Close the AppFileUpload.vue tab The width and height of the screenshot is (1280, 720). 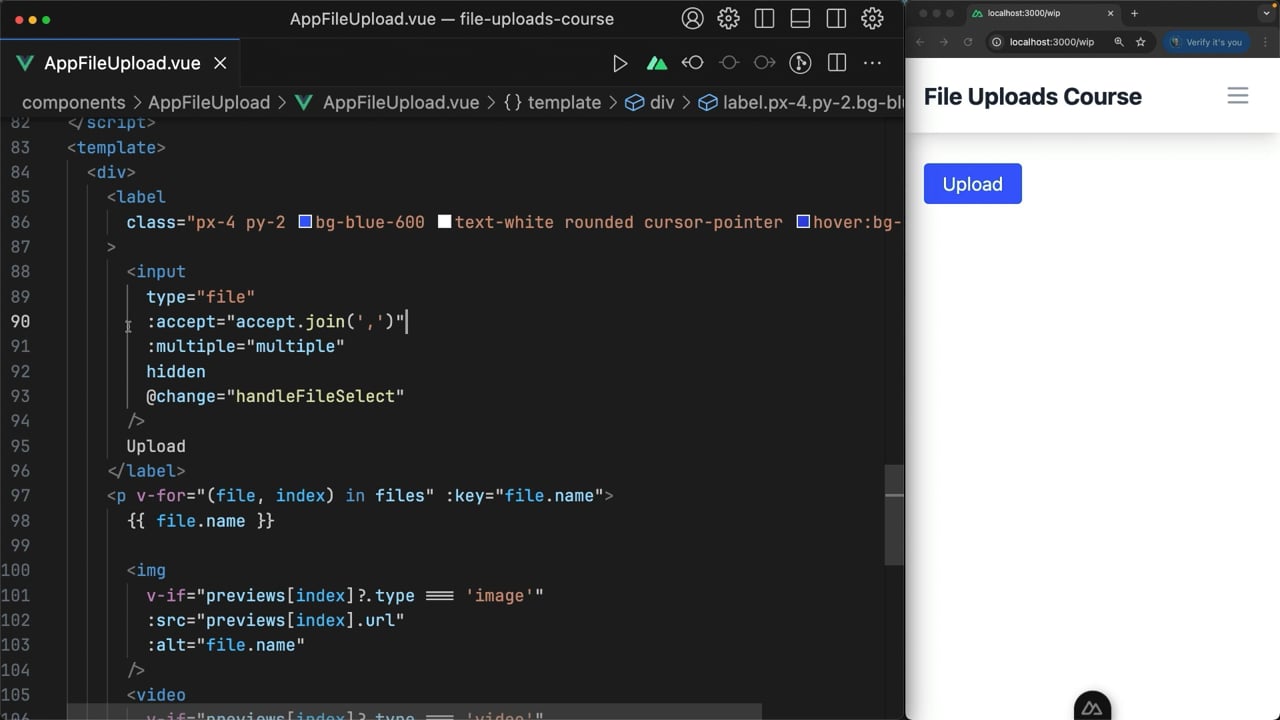pyautogui.click(x=220, y=63)
